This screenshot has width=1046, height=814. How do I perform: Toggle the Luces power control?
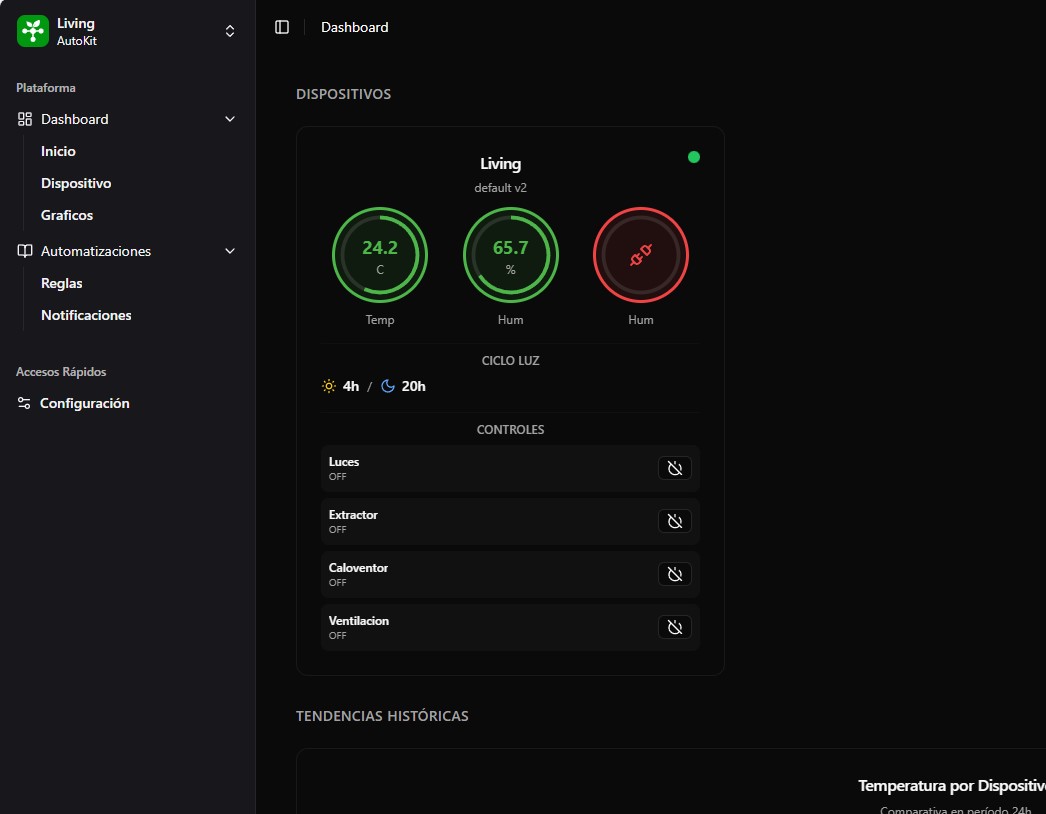point(674,468)
